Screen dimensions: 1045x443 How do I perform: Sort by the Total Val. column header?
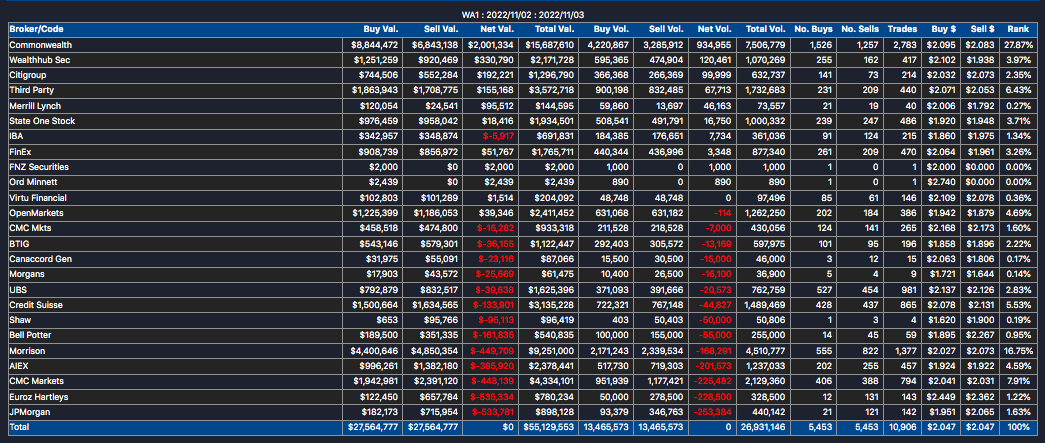coord(553,29)
